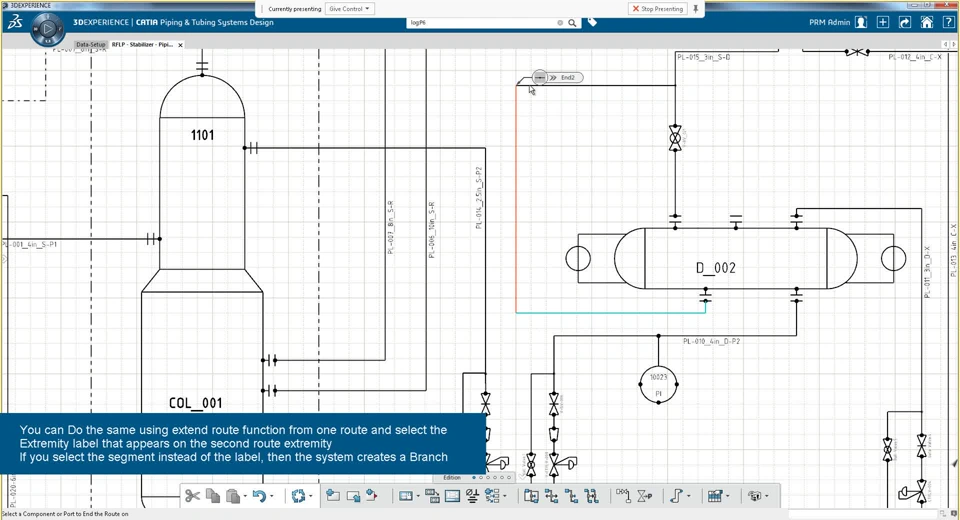Screen dimensions: 960x520
Task: Click the Edition toolbar section label
Action: (452, 477)
